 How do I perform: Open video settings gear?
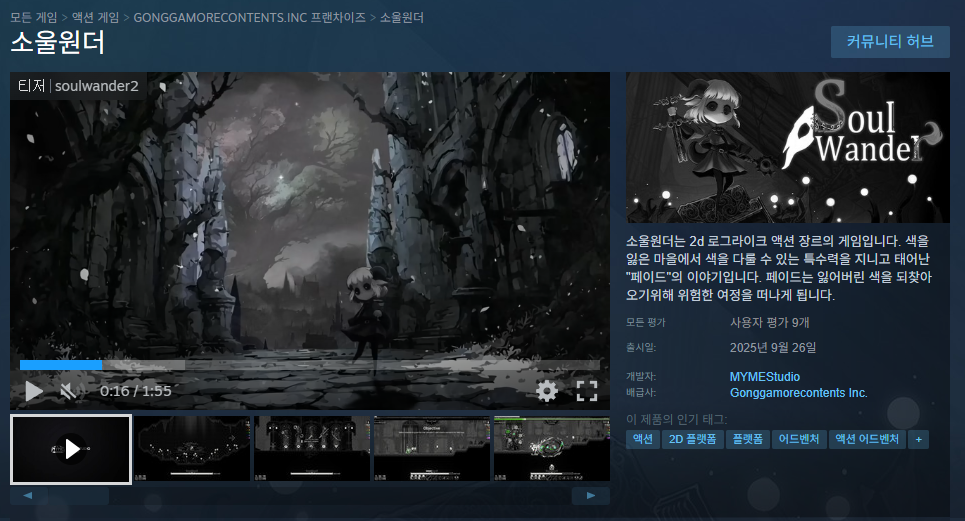point(546,391)
